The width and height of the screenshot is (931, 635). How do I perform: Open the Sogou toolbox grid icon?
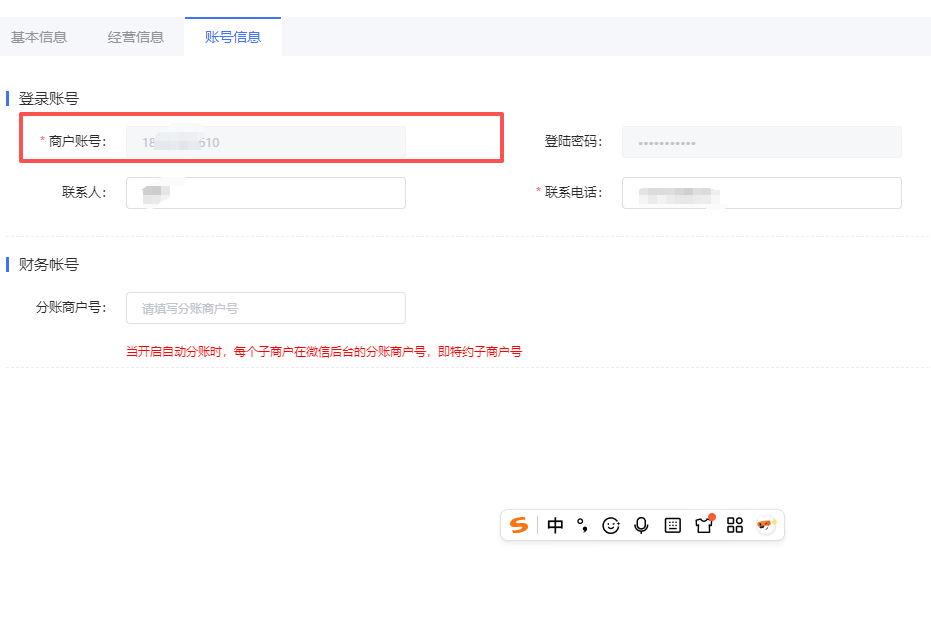point(733,525)
